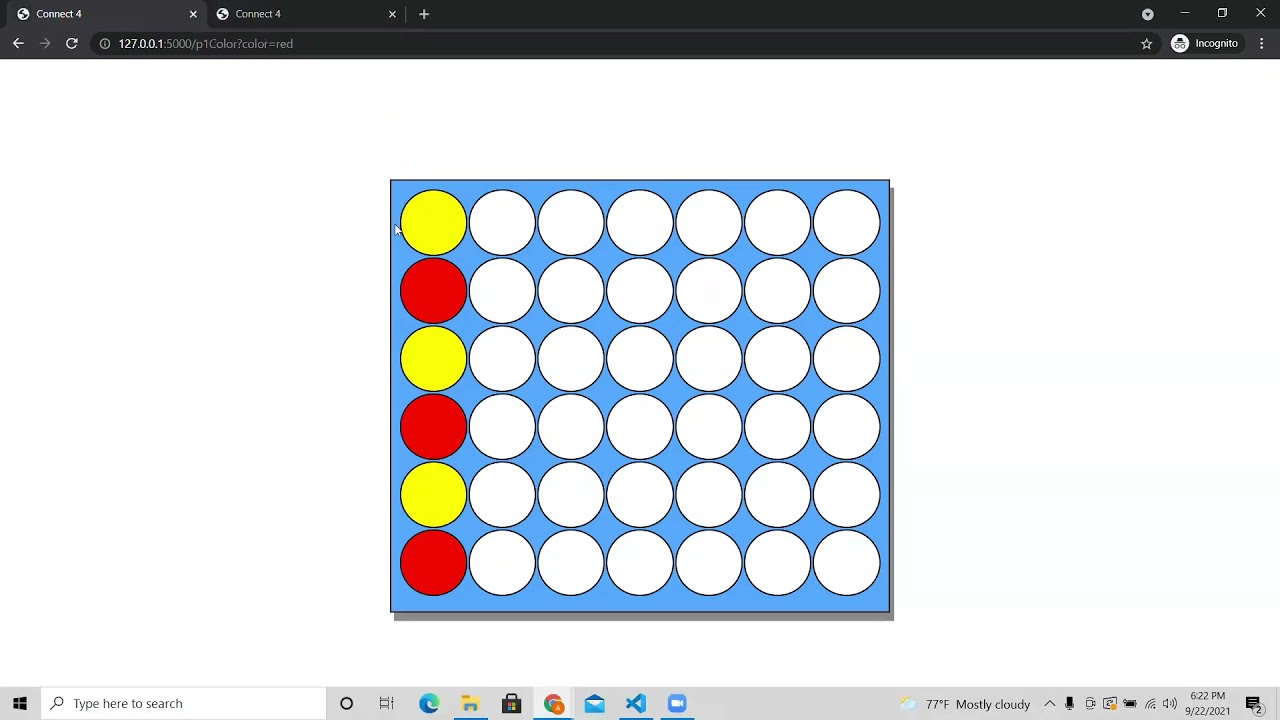1280x720 pixels.
Task: Open the Chrome three-dot menu
Action: coord(1262,43)
